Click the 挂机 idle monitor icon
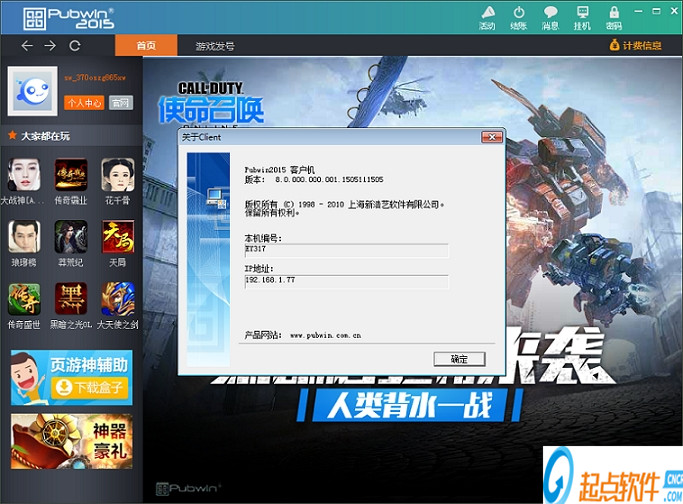This screenshot has width=683, height=504. 582,18
